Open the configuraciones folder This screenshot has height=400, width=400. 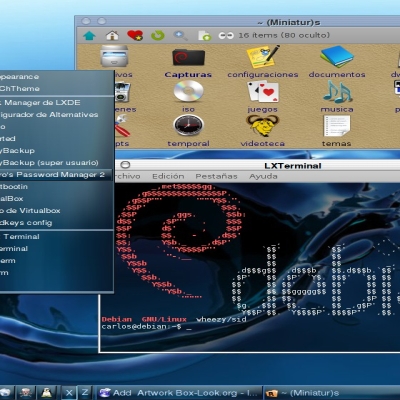coord(263,62)
